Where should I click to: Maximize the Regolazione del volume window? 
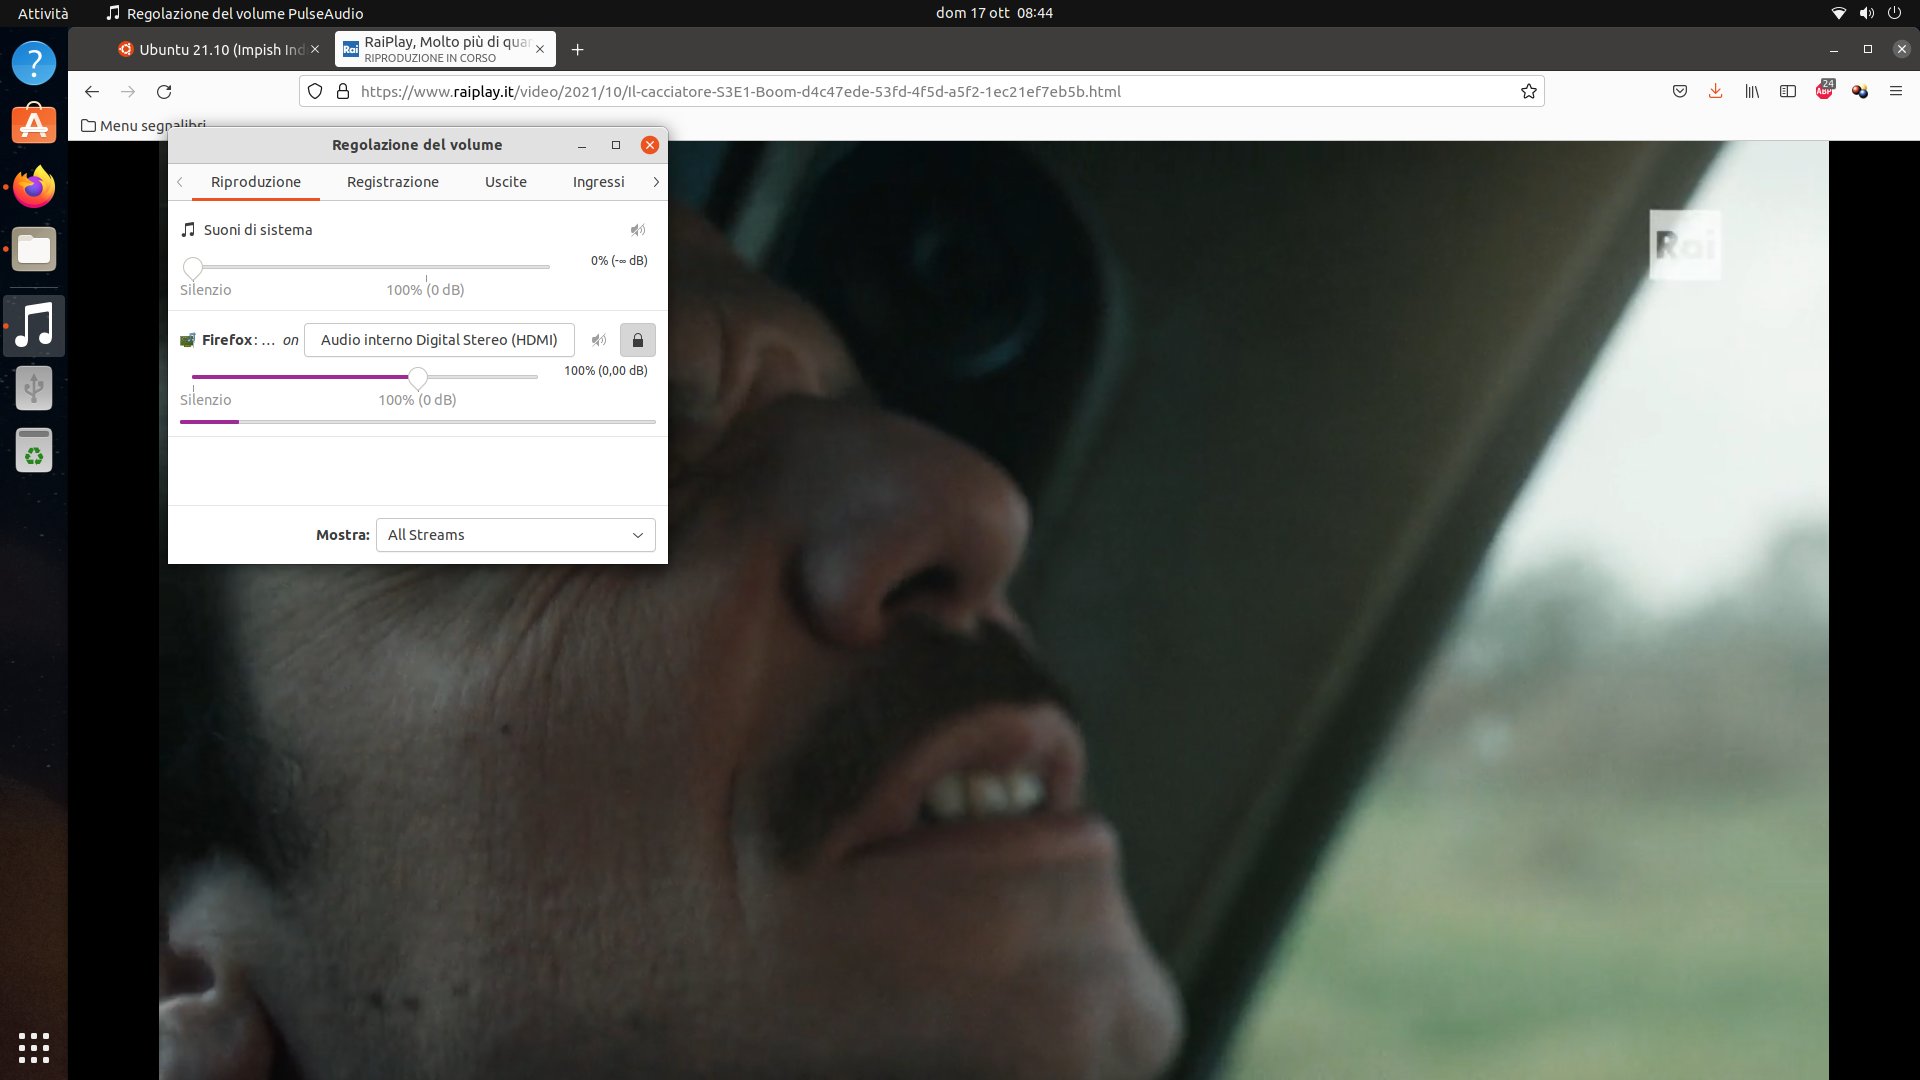pos(616,145)
